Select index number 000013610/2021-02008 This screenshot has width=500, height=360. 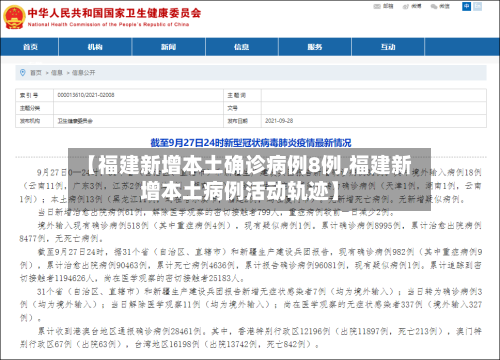click(x=86, y=95)
